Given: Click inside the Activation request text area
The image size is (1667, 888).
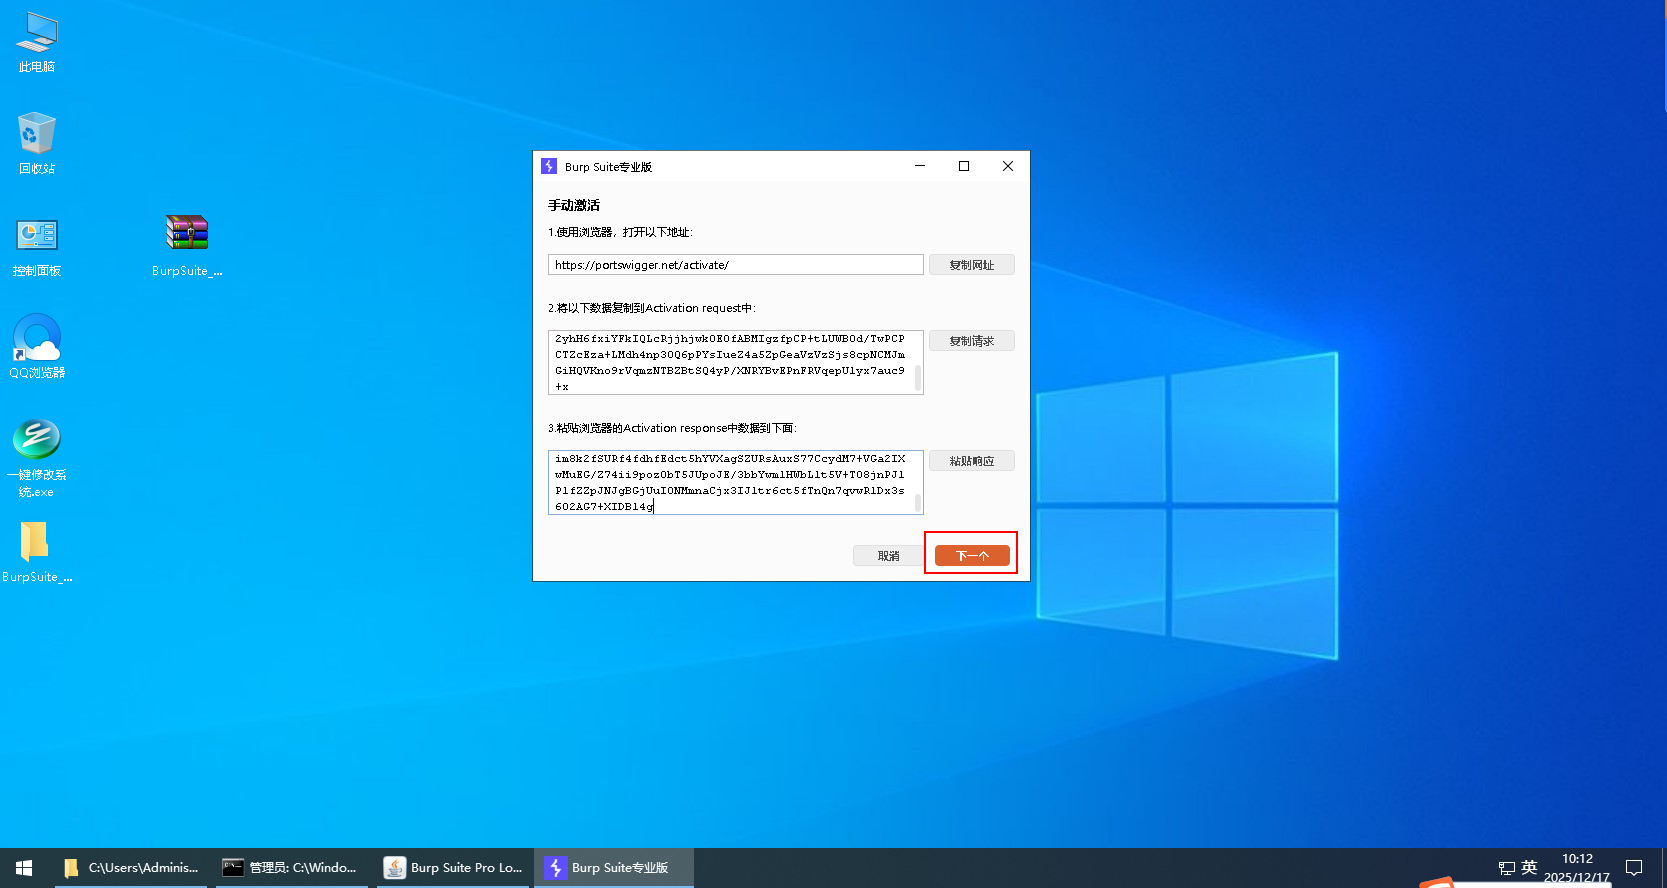Looking at the screenshot, I should [x=730, y=362].
